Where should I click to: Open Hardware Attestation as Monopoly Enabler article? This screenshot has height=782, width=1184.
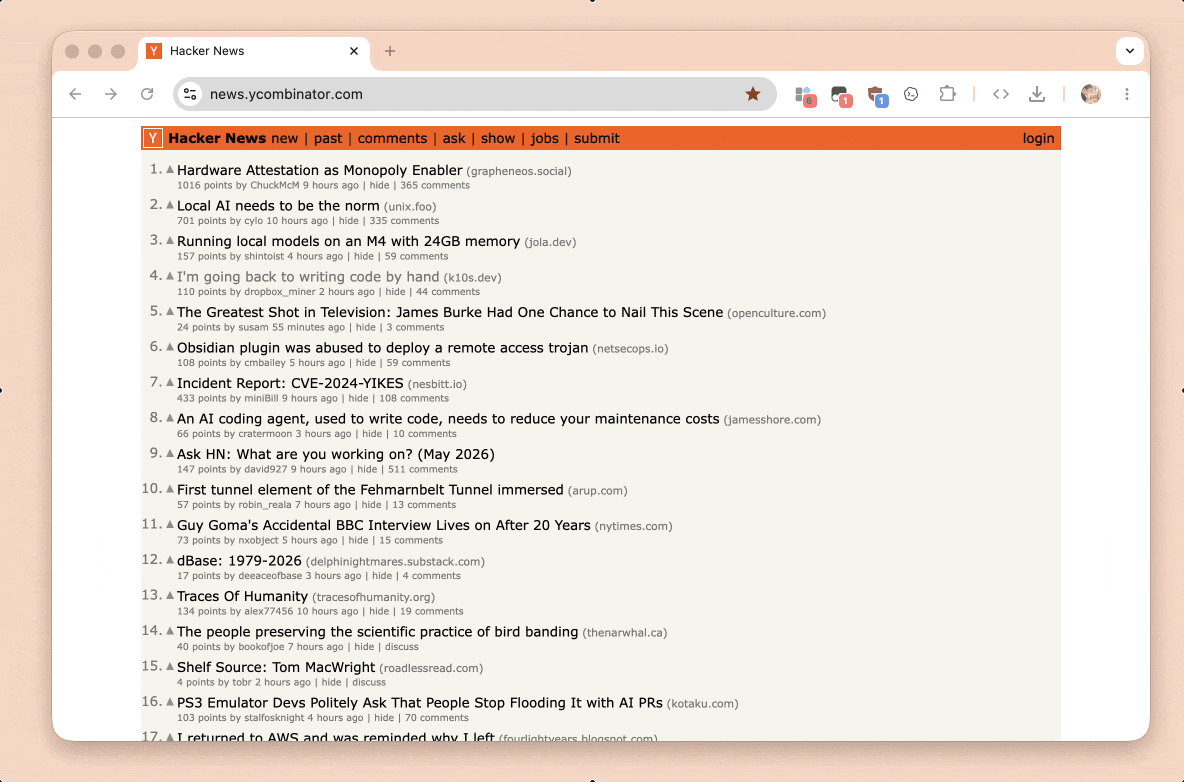pyautogui.click(x=319, y=170)
